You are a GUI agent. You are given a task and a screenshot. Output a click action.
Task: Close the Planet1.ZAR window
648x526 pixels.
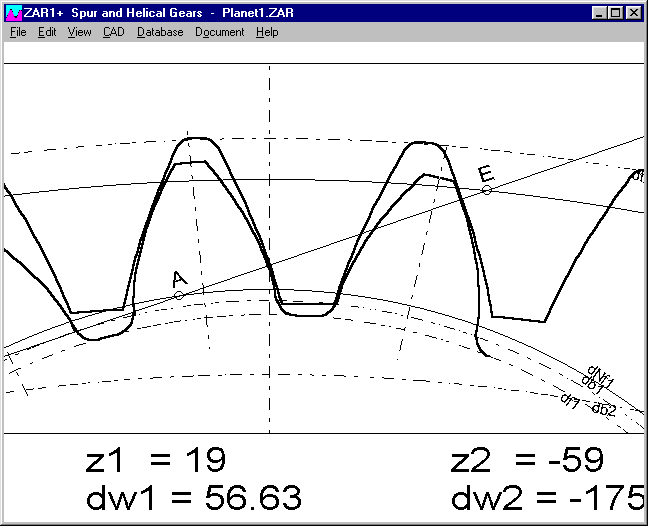[x=634, y=13]
